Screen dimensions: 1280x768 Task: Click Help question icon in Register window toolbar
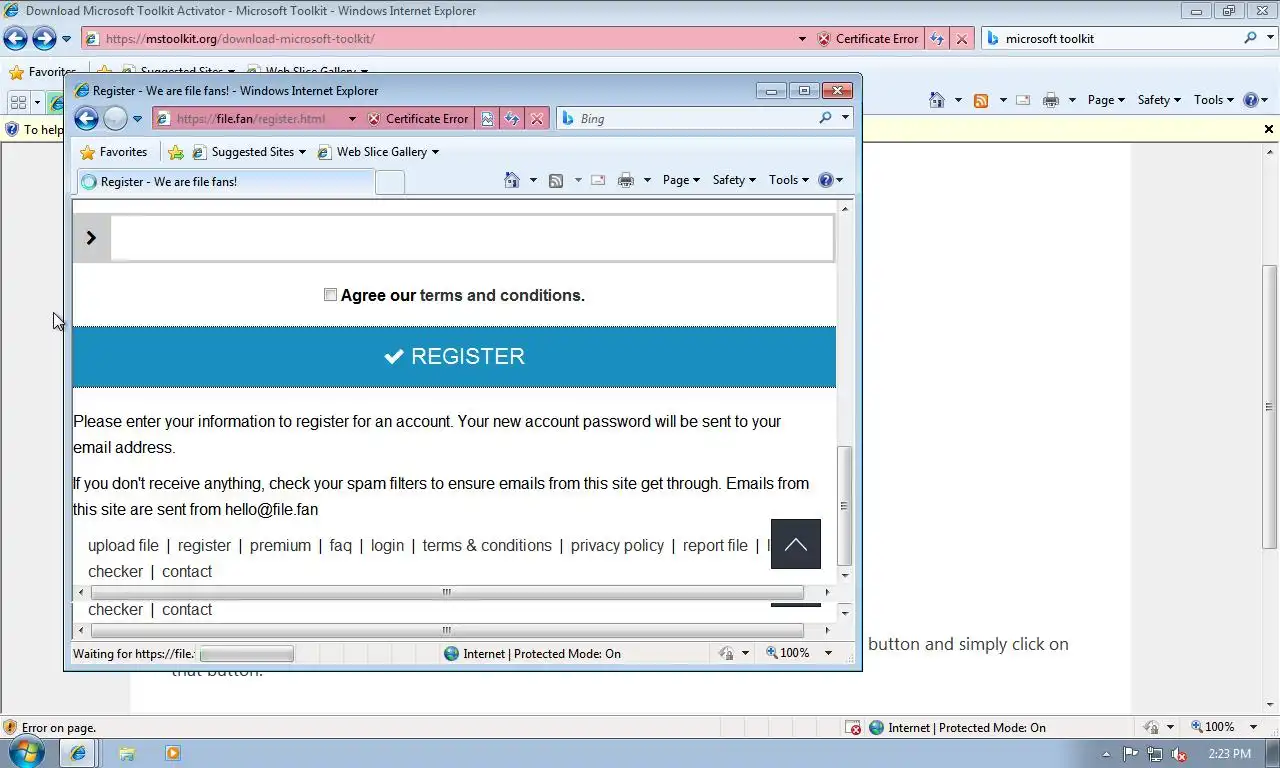(x=826, y=180)
